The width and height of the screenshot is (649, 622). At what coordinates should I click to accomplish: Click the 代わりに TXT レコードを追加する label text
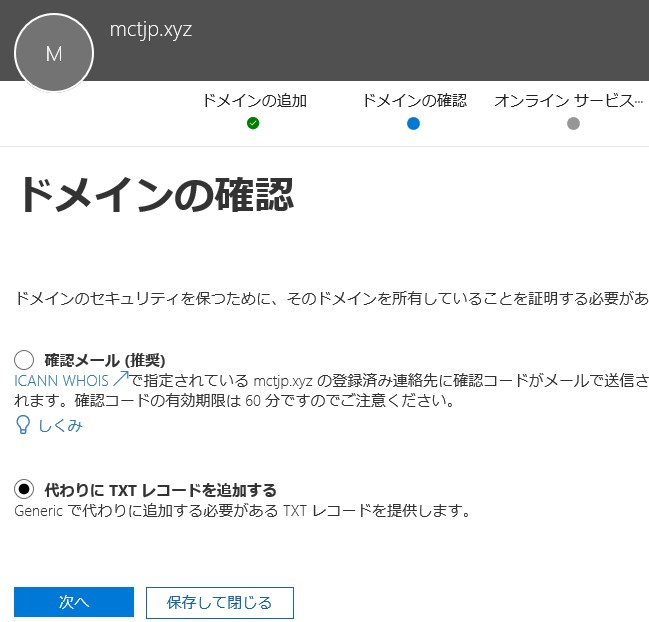pos(160,490)
